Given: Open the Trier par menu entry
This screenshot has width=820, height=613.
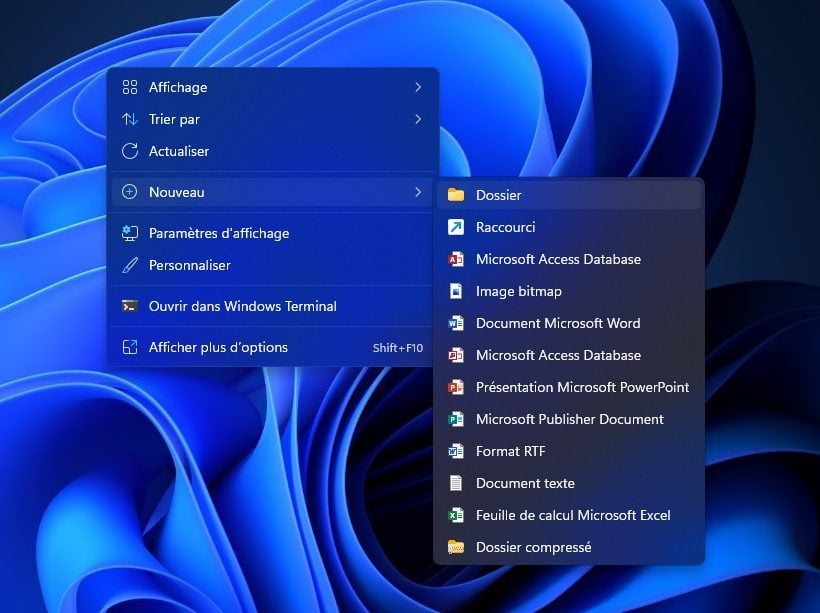Looking at the screenshot, I should (272, 119).
